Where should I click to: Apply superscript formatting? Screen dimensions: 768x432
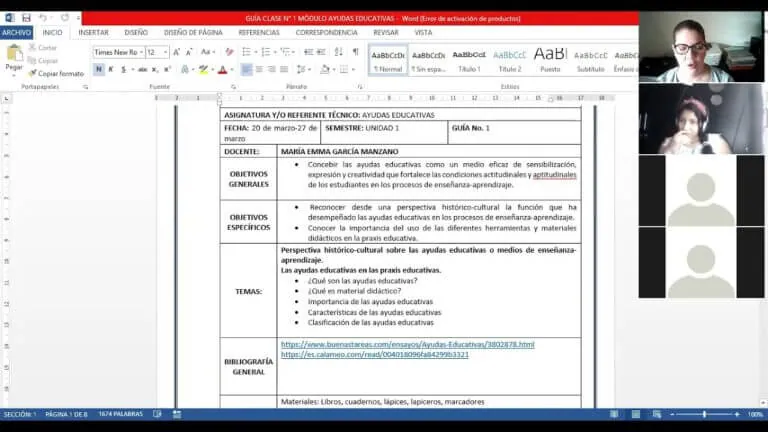click(x=168, y=70)
